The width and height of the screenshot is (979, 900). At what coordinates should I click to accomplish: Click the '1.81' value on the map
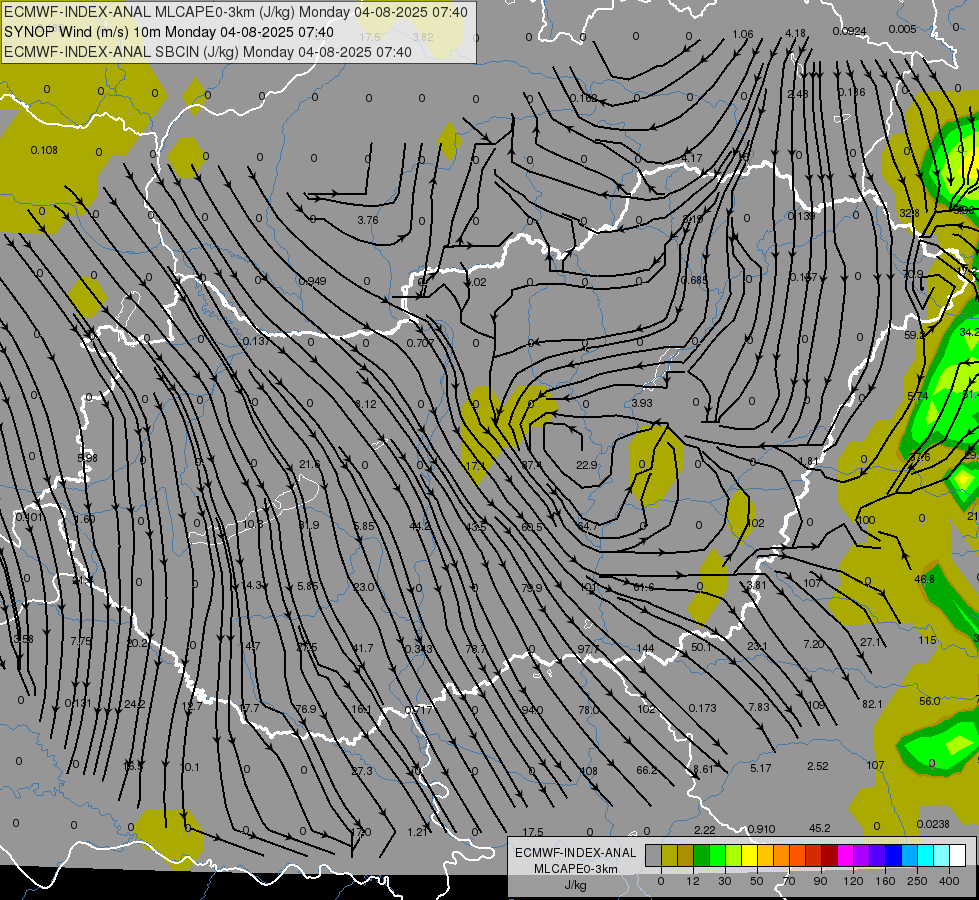click(808, 461)
